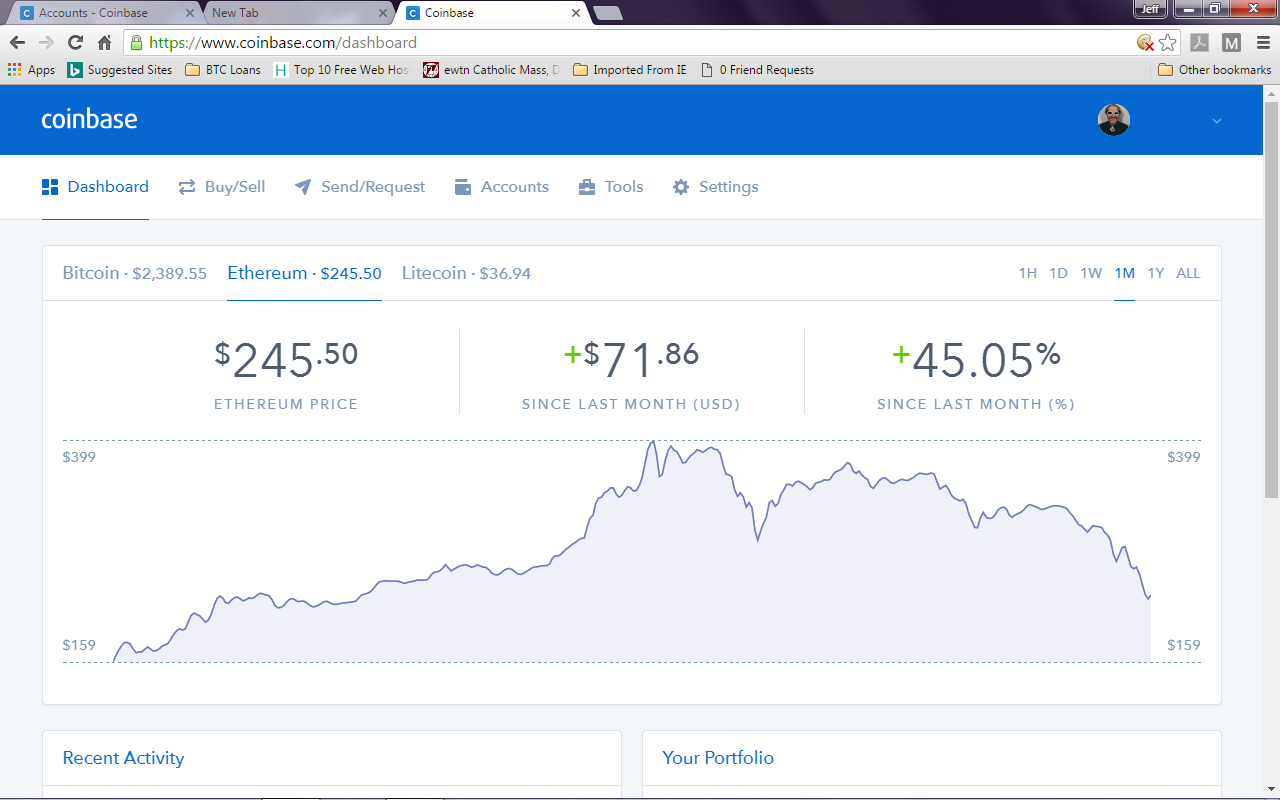This screenshot has height=800, width=1280.
Task: Switch to the Bitcoin price tab
Action: pos(134,273)
